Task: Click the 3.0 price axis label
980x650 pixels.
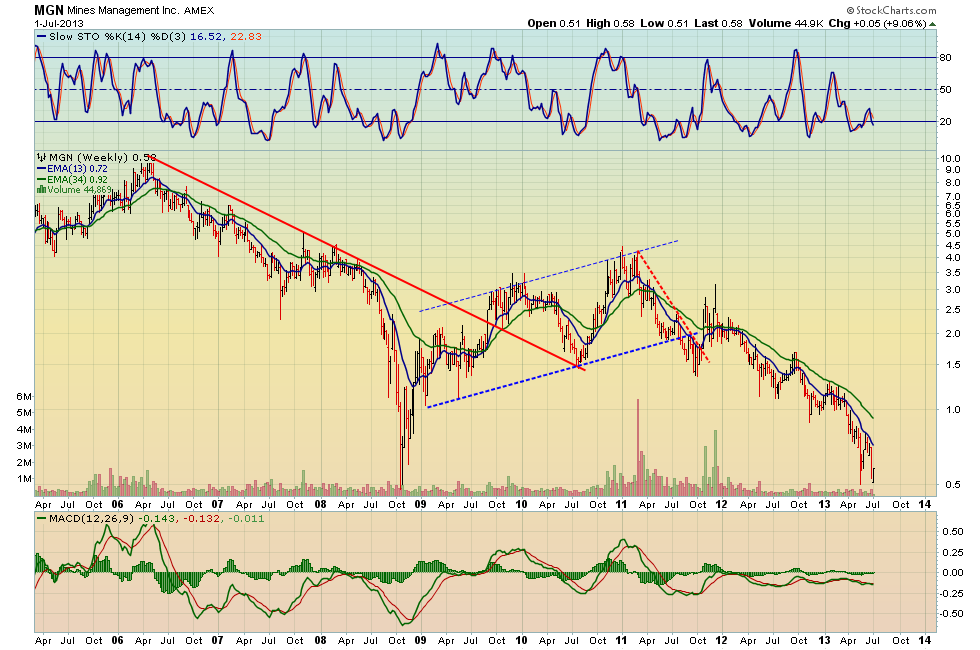Action: pos(952,290)
